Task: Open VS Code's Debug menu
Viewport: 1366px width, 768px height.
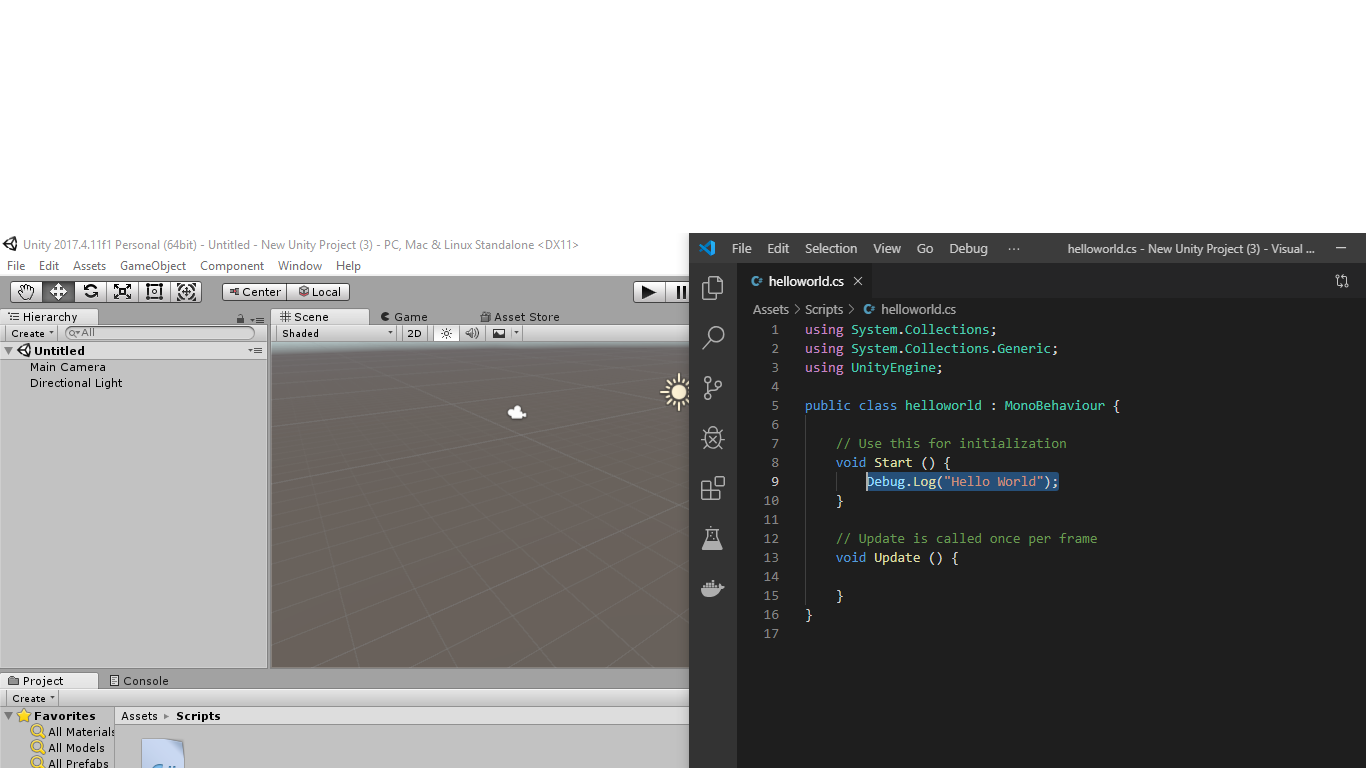Action: coord(968,249)
